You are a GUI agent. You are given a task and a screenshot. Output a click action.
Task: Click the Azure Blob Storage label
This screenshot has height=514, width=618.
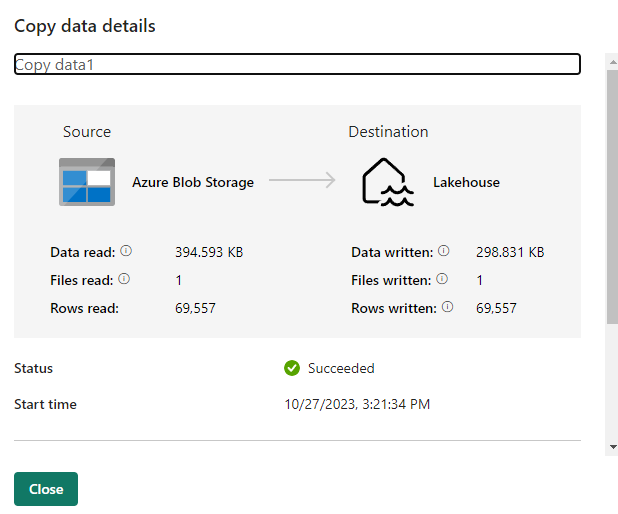click(x=193, y=183)
